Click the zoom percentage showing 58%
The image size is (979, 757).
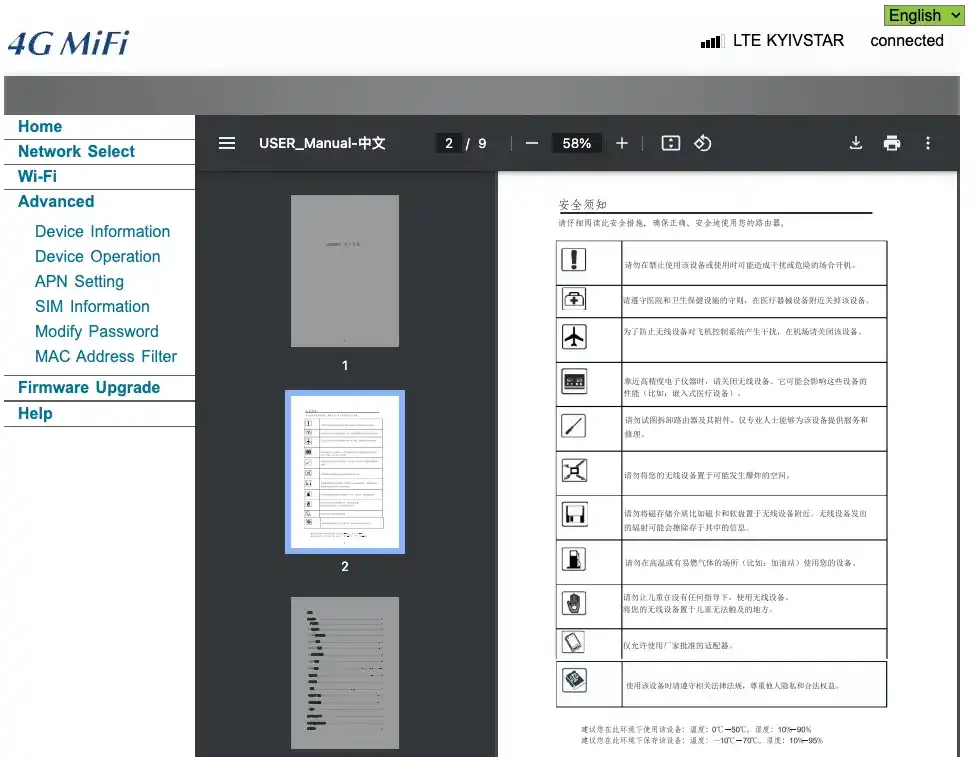(576, 143)
